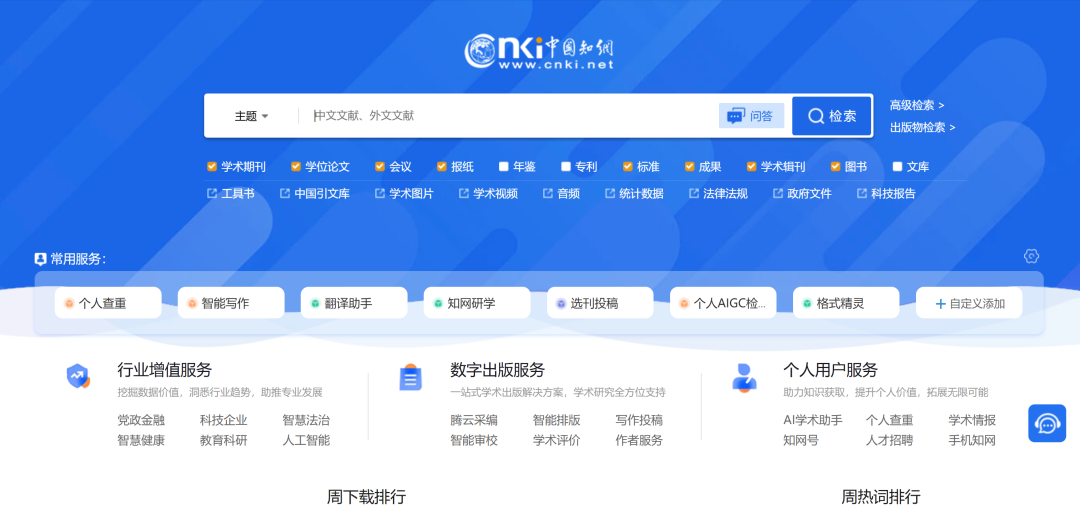Screen dimensions: 1080x516
Task: Open 法律法规 external link icon
Action: tap(694, 194)
